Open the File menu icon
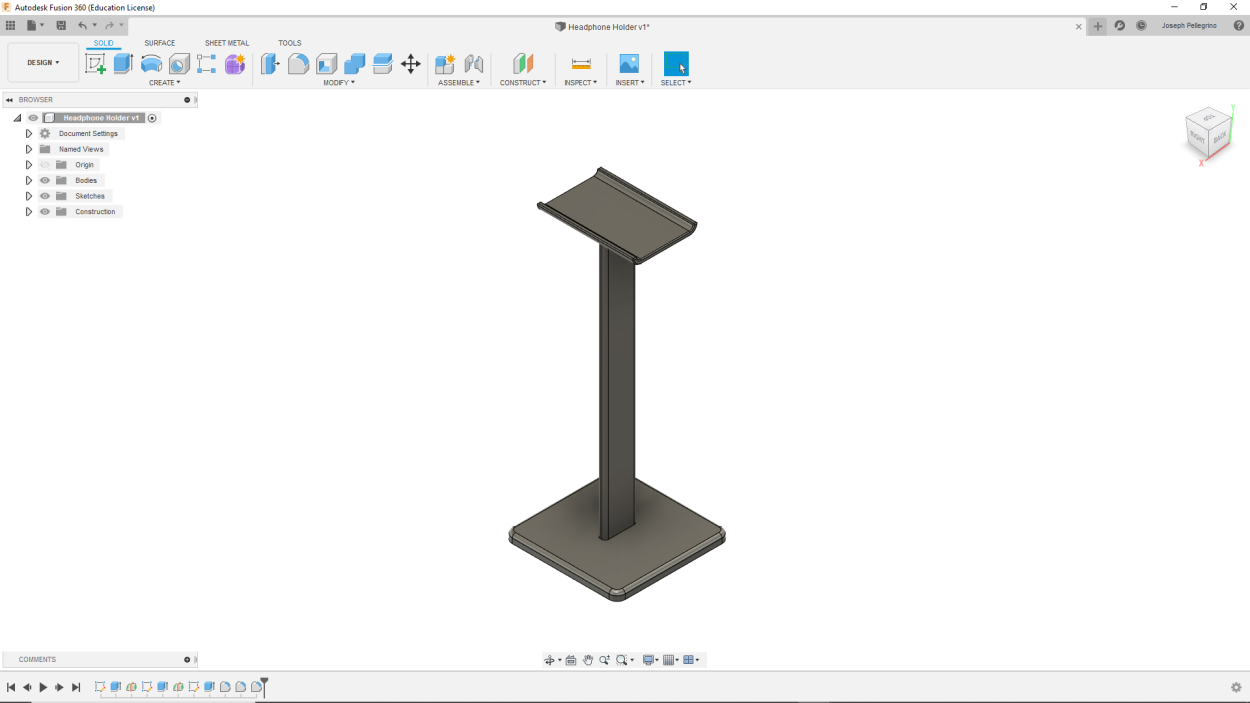The height and width of the screenshot is (703, 1250). 35,26
